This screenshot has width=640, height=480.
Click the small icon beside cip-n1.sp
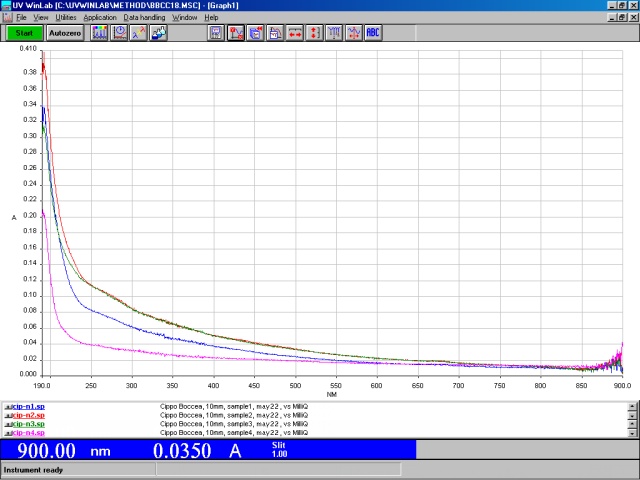click(x=8, y=407)
